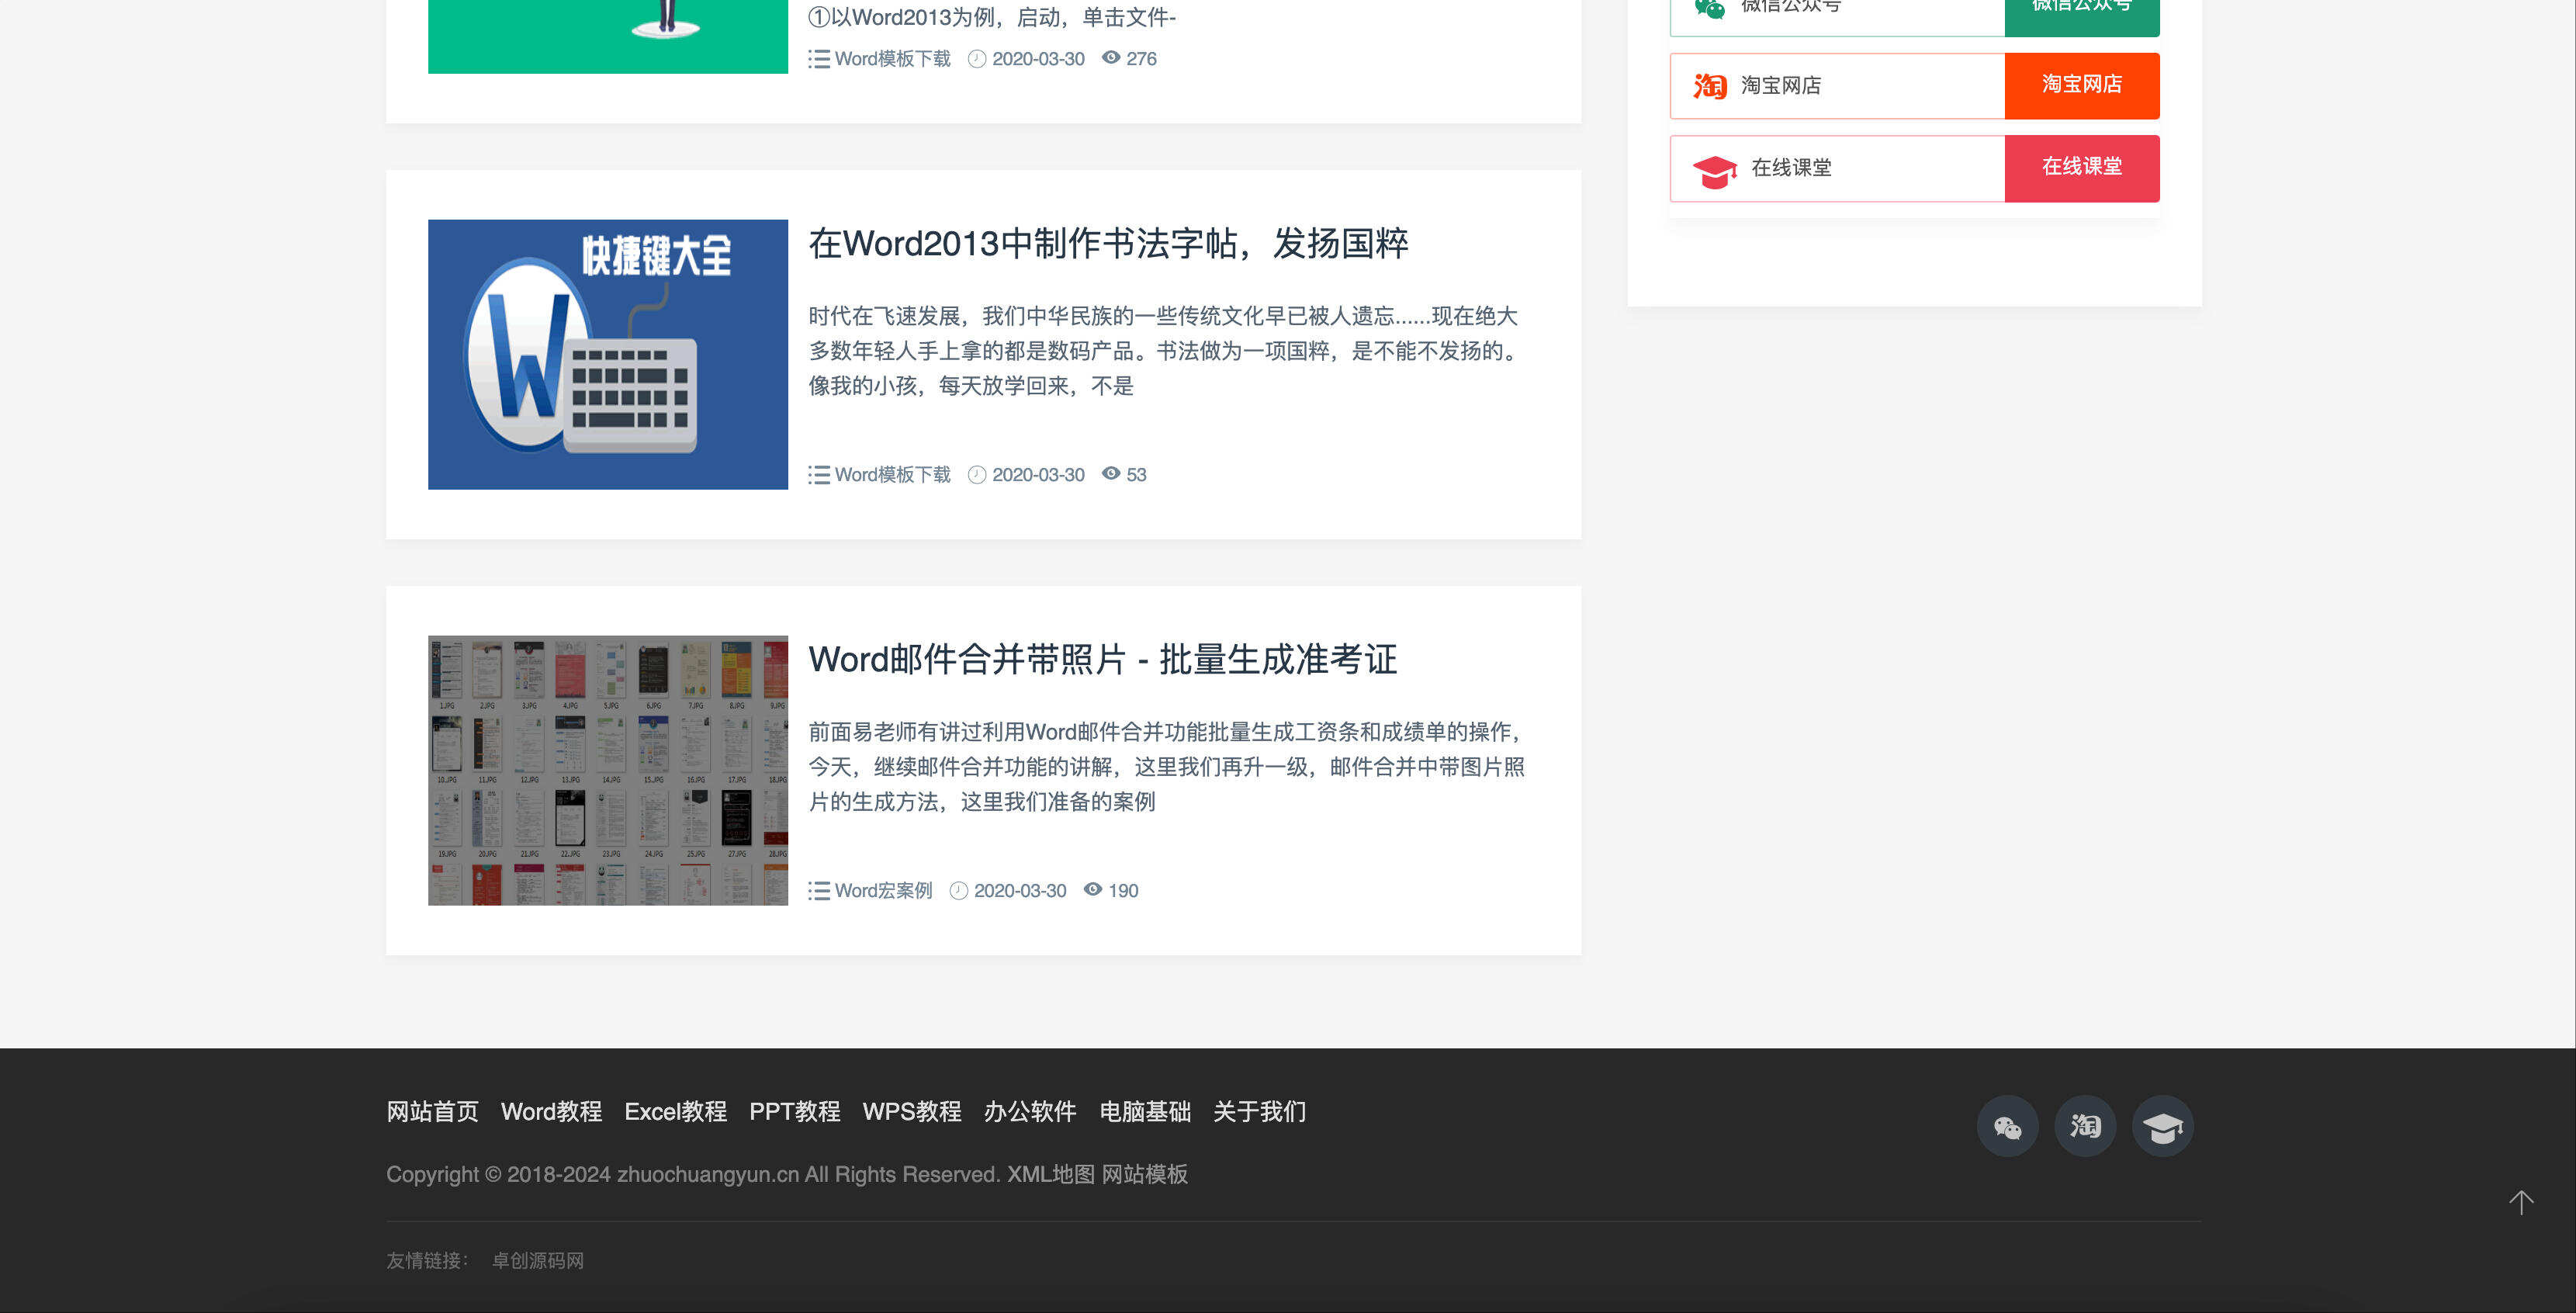This screenshot has height=1313, width=2576.
Task: Open the Word教程 footer menu item
Action: tap(551, 1111)
